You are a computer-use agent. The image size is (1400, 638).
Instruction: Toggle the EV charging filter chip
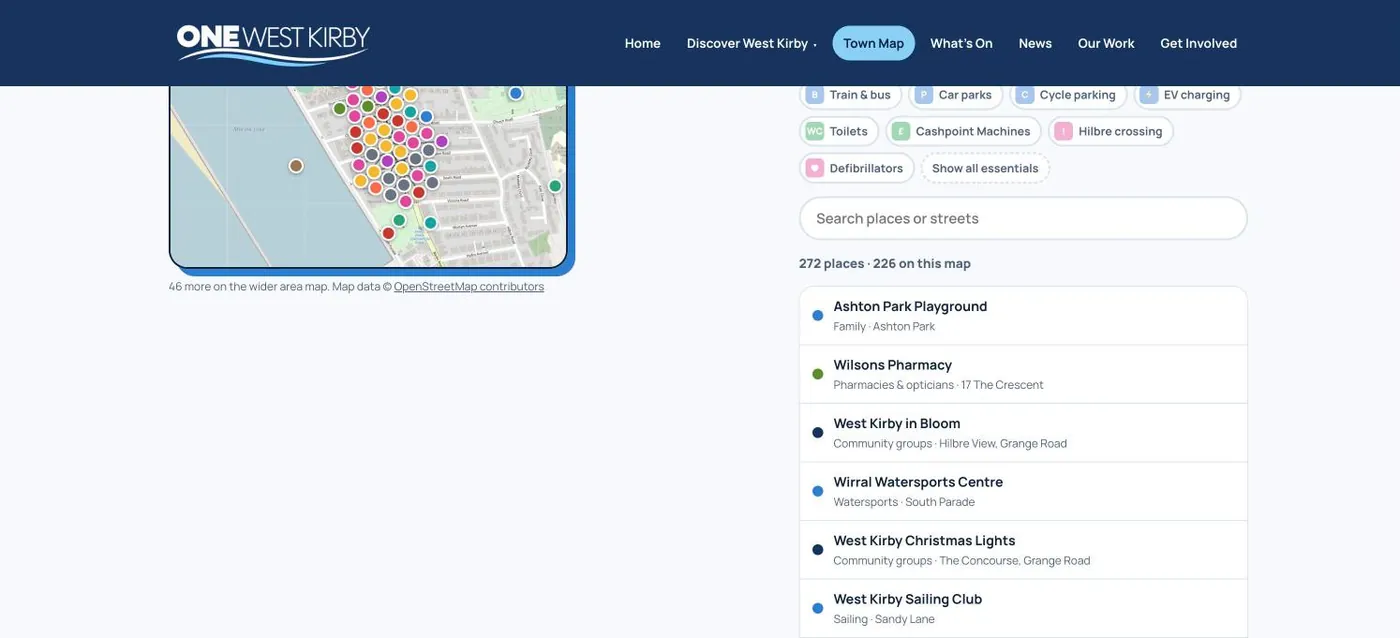click(x=1187, y=95)
